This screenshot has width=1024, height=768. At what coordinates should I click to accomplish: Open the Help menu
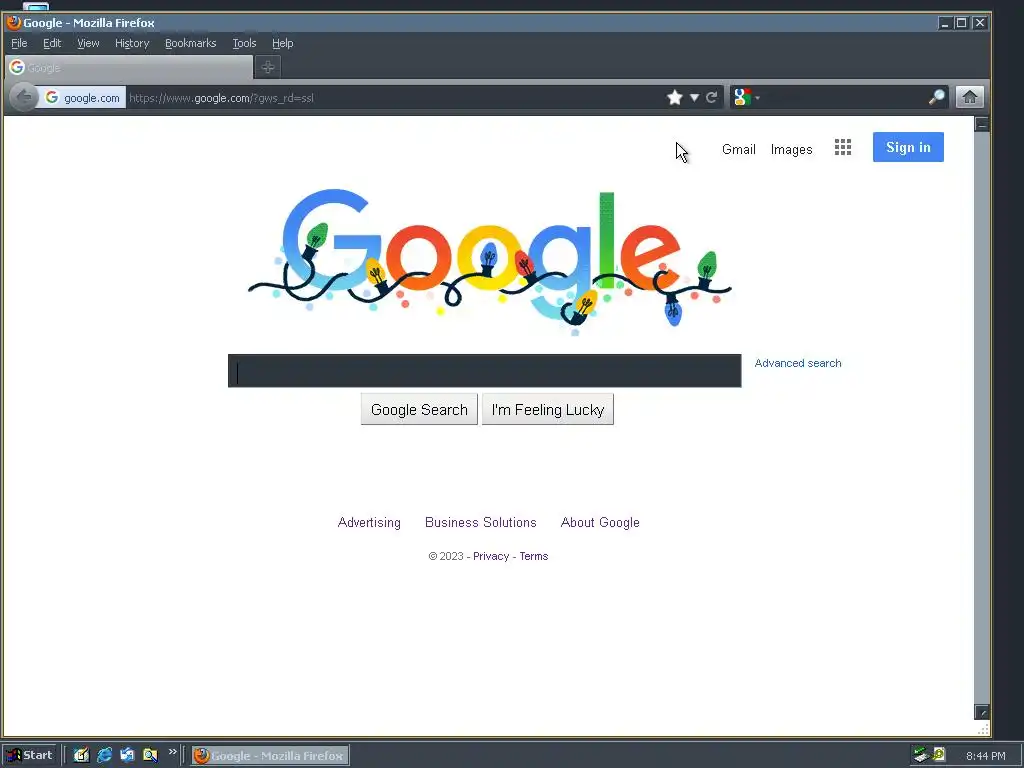click(x=282, y=43)
